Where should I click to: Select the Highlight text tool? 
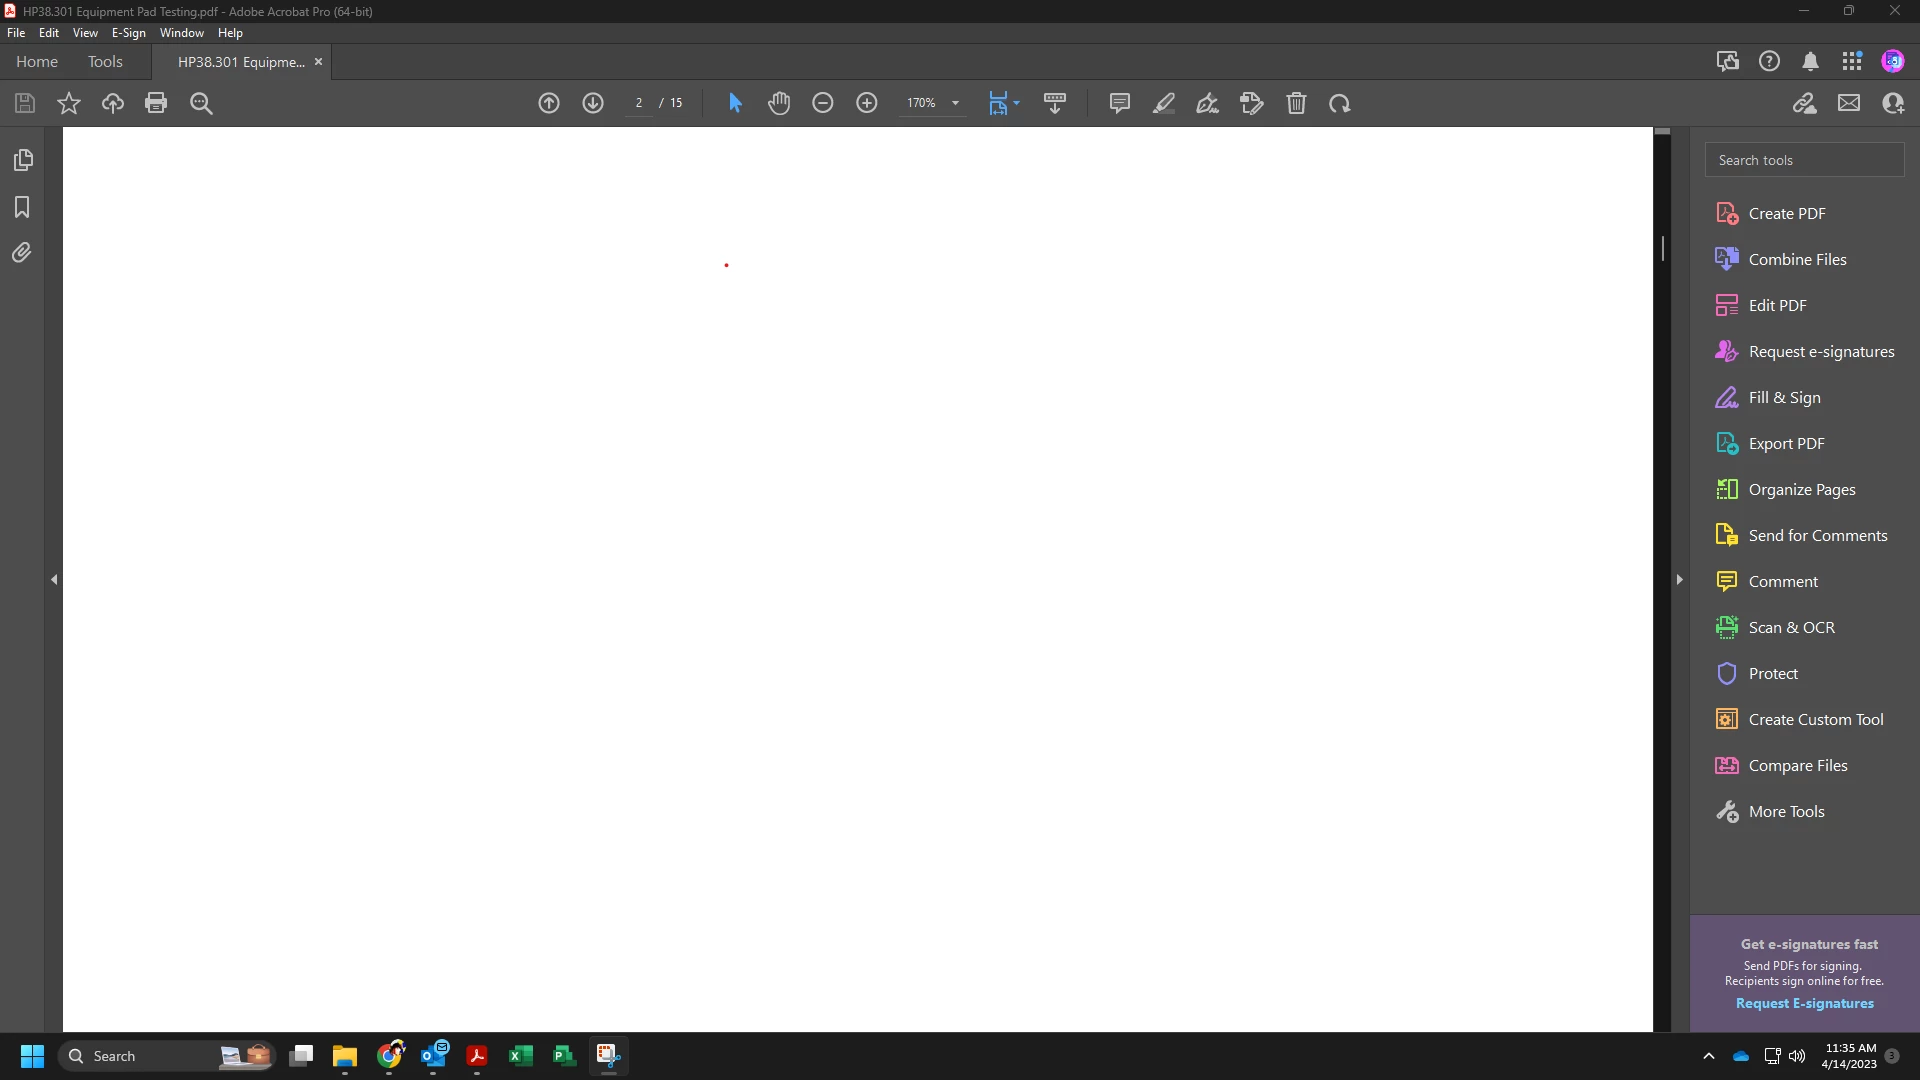[x=1163, y=103]
